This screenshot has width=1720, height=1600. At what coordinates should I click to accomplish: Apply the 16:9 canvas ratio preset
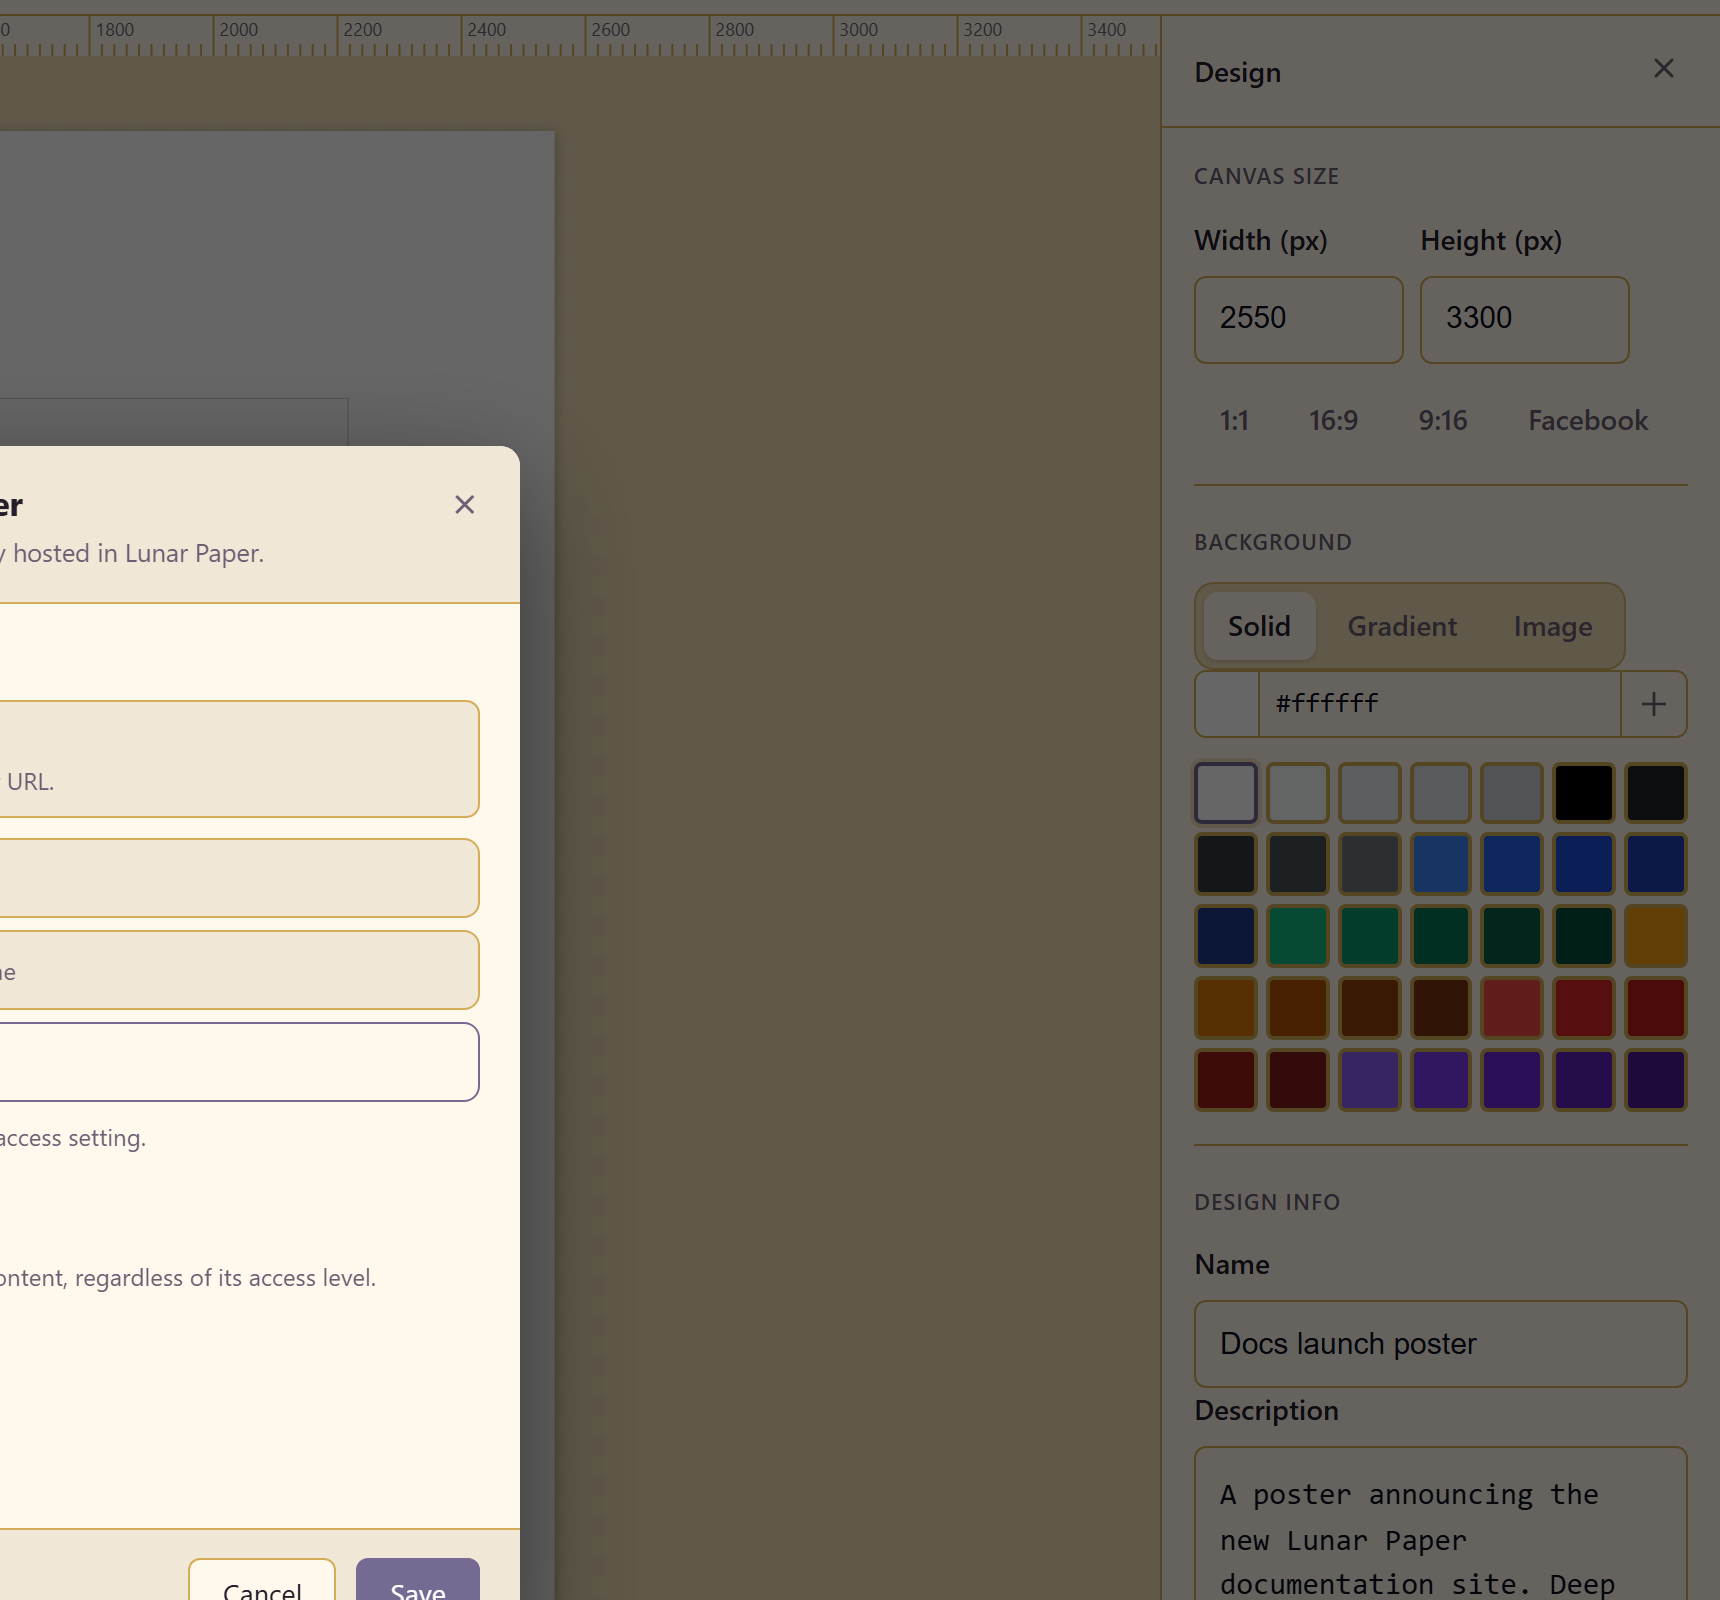point(1333,420)
